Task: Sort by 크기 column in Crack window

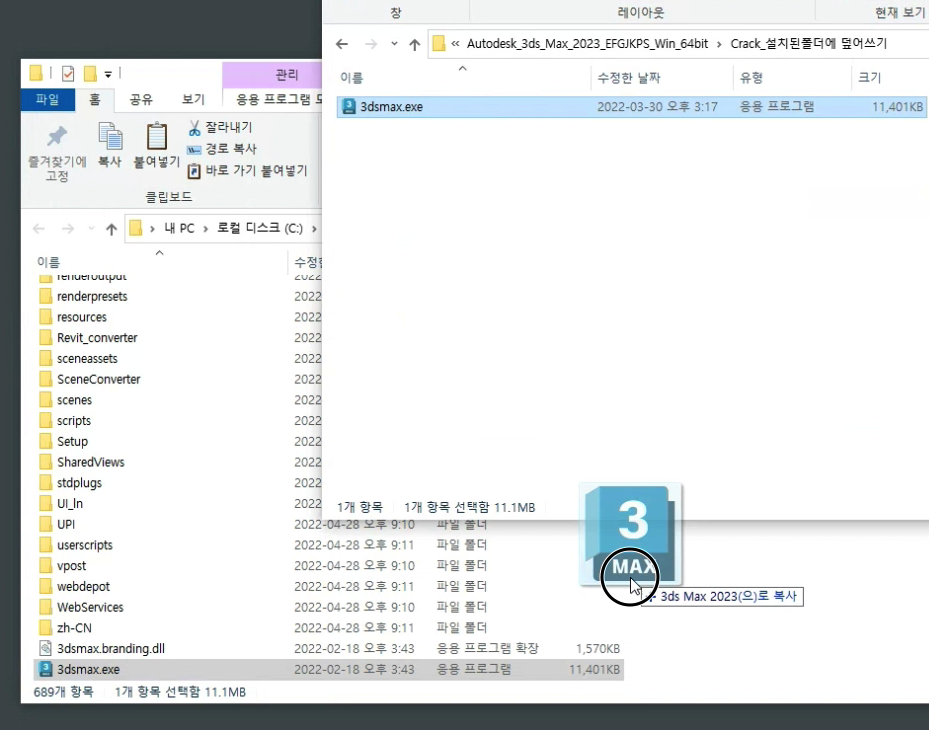Action: pos(869,78)
